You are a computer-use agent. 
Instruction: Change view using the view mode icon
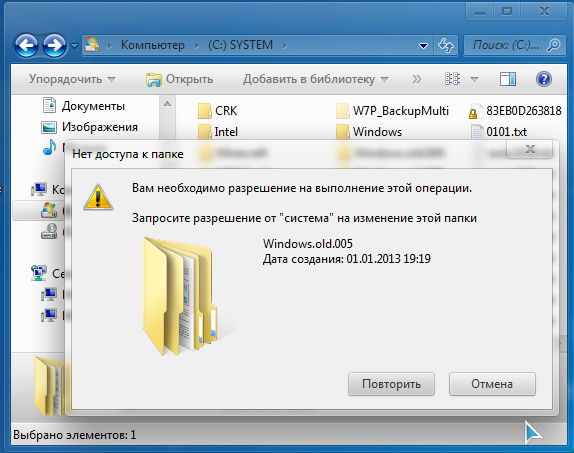[452, 79]
